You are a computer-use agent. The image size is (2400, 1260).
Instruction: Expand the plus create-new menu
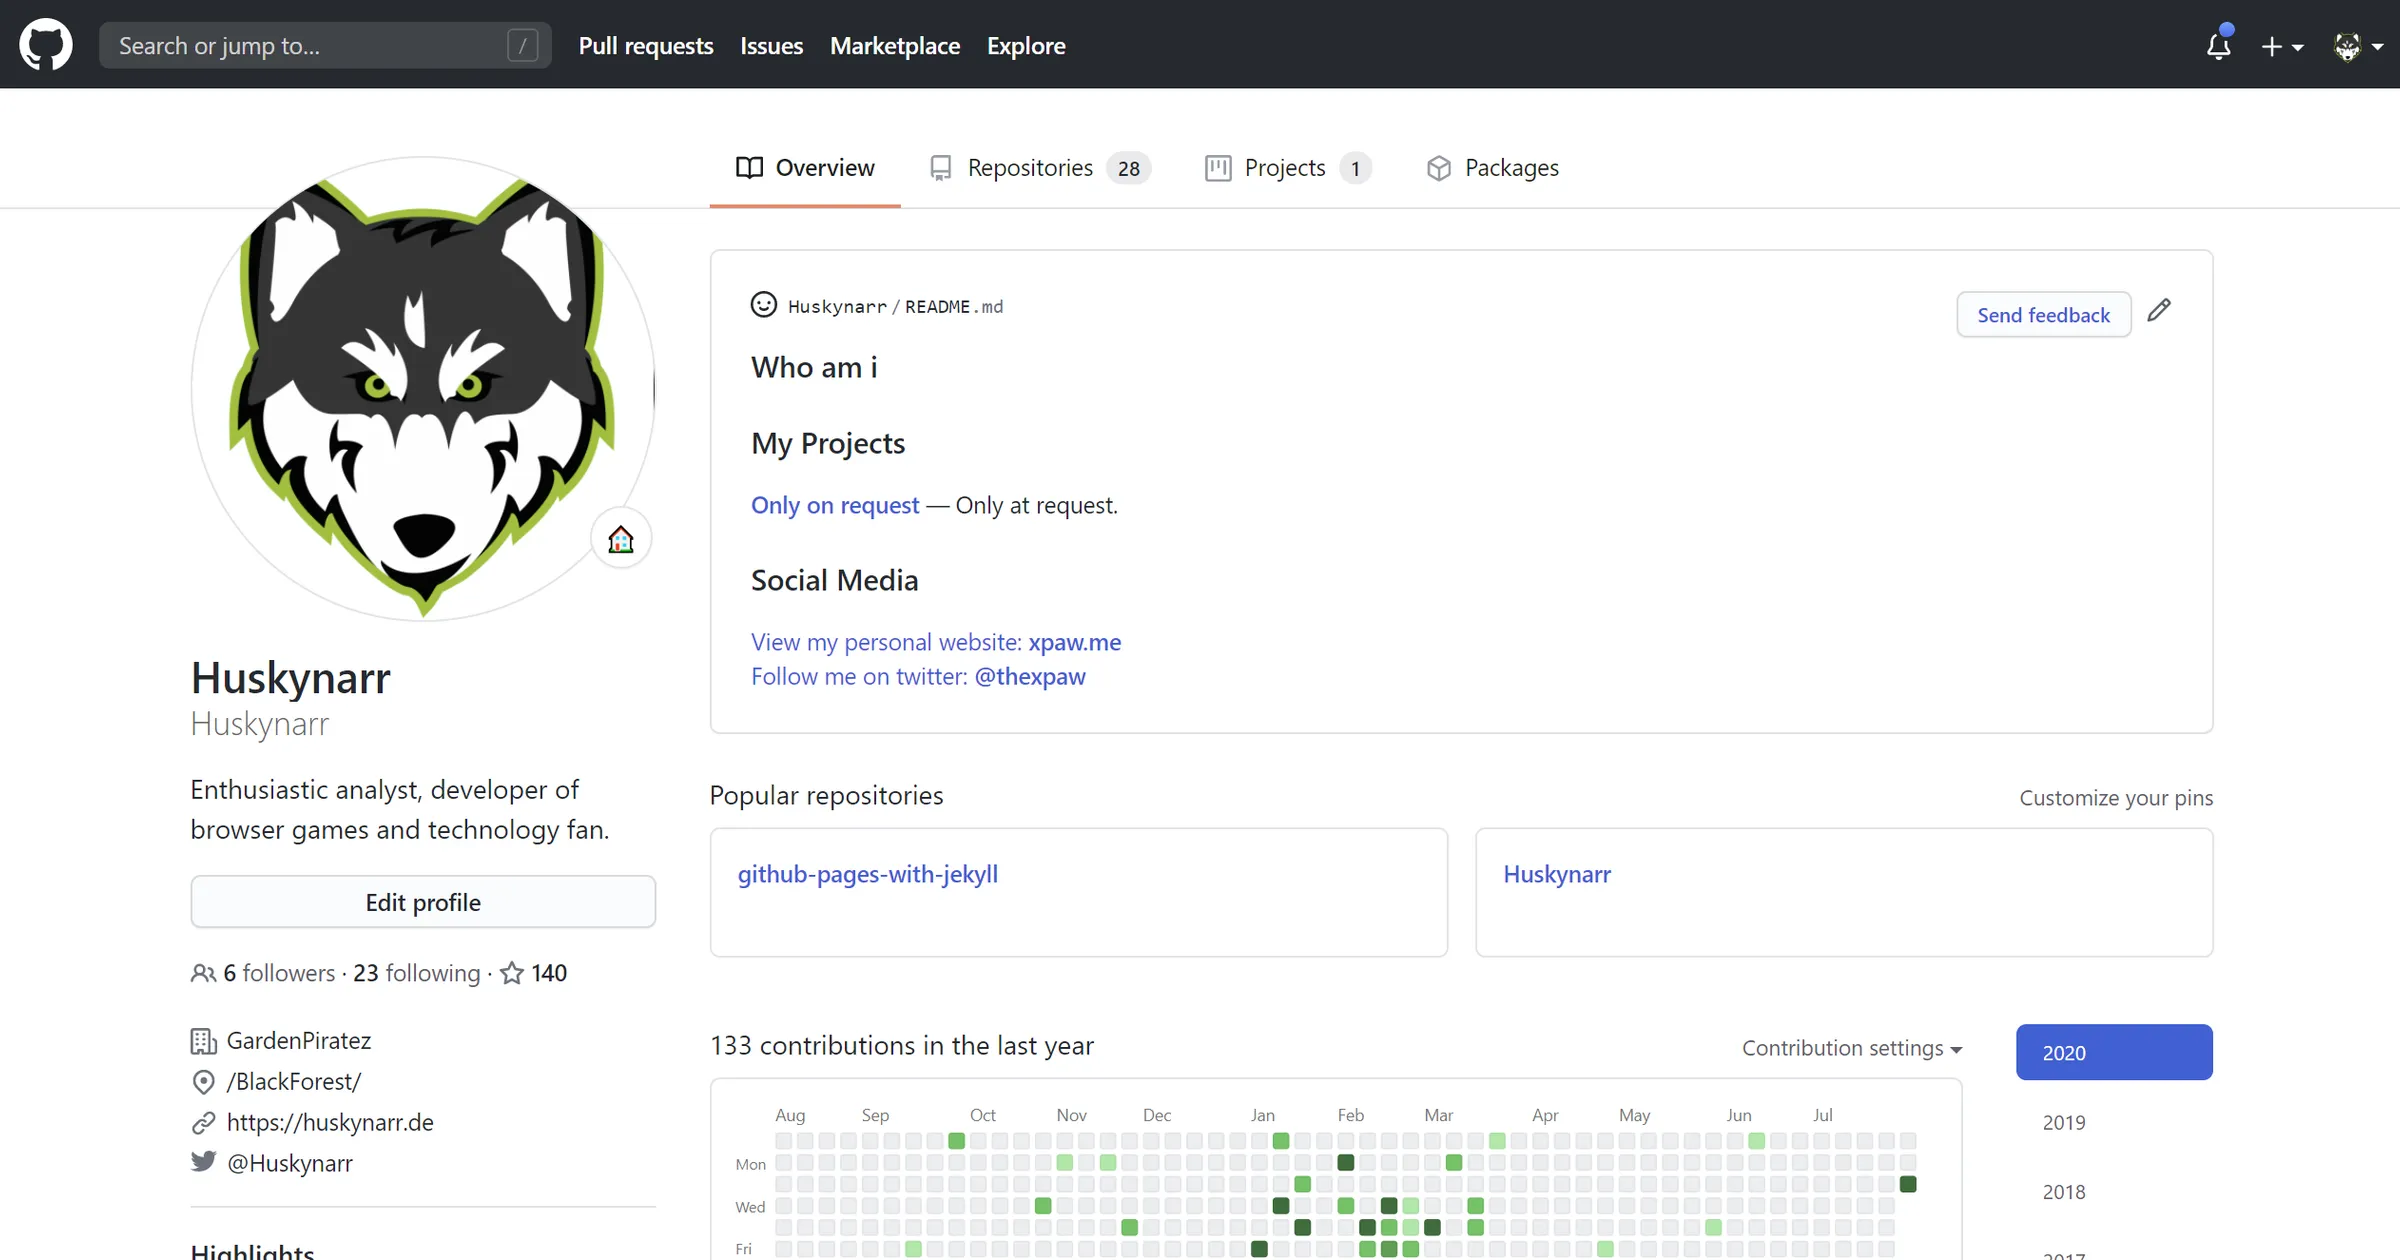2282,46
